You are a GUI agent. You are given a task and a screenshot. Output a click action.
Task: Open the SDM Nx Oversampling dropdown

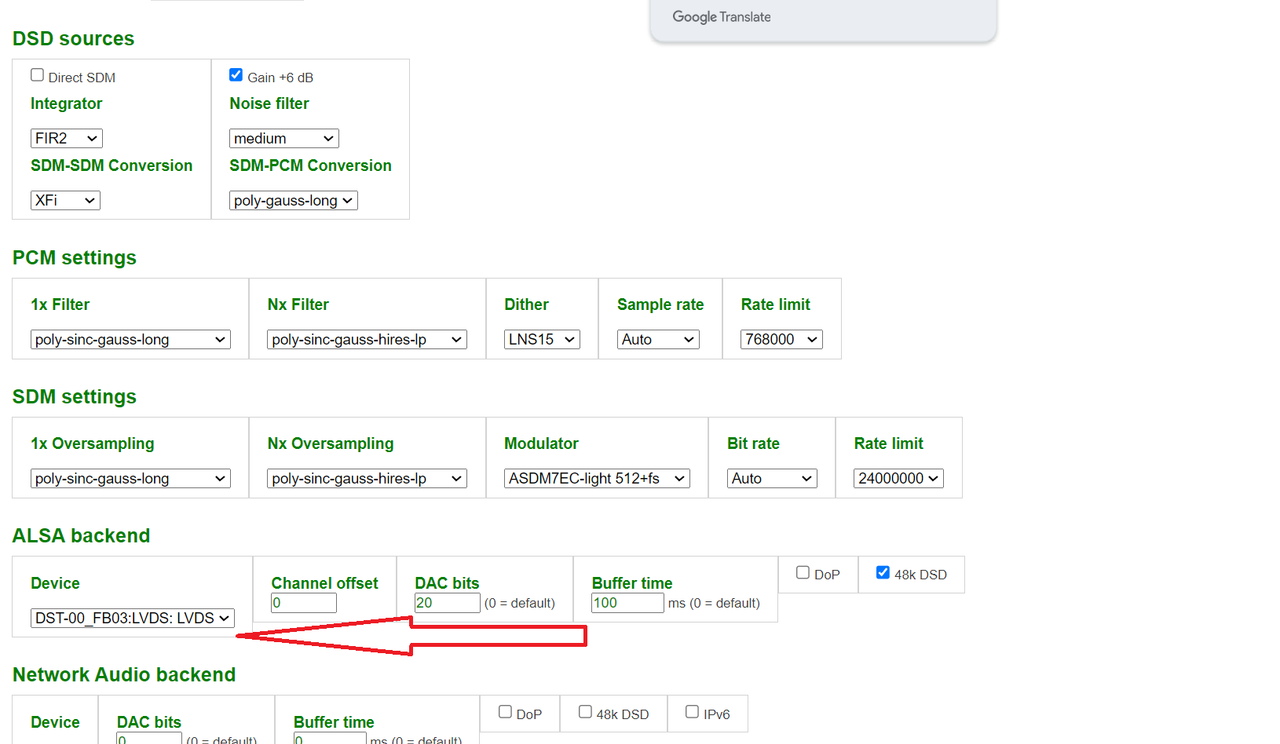coord(367,479)
